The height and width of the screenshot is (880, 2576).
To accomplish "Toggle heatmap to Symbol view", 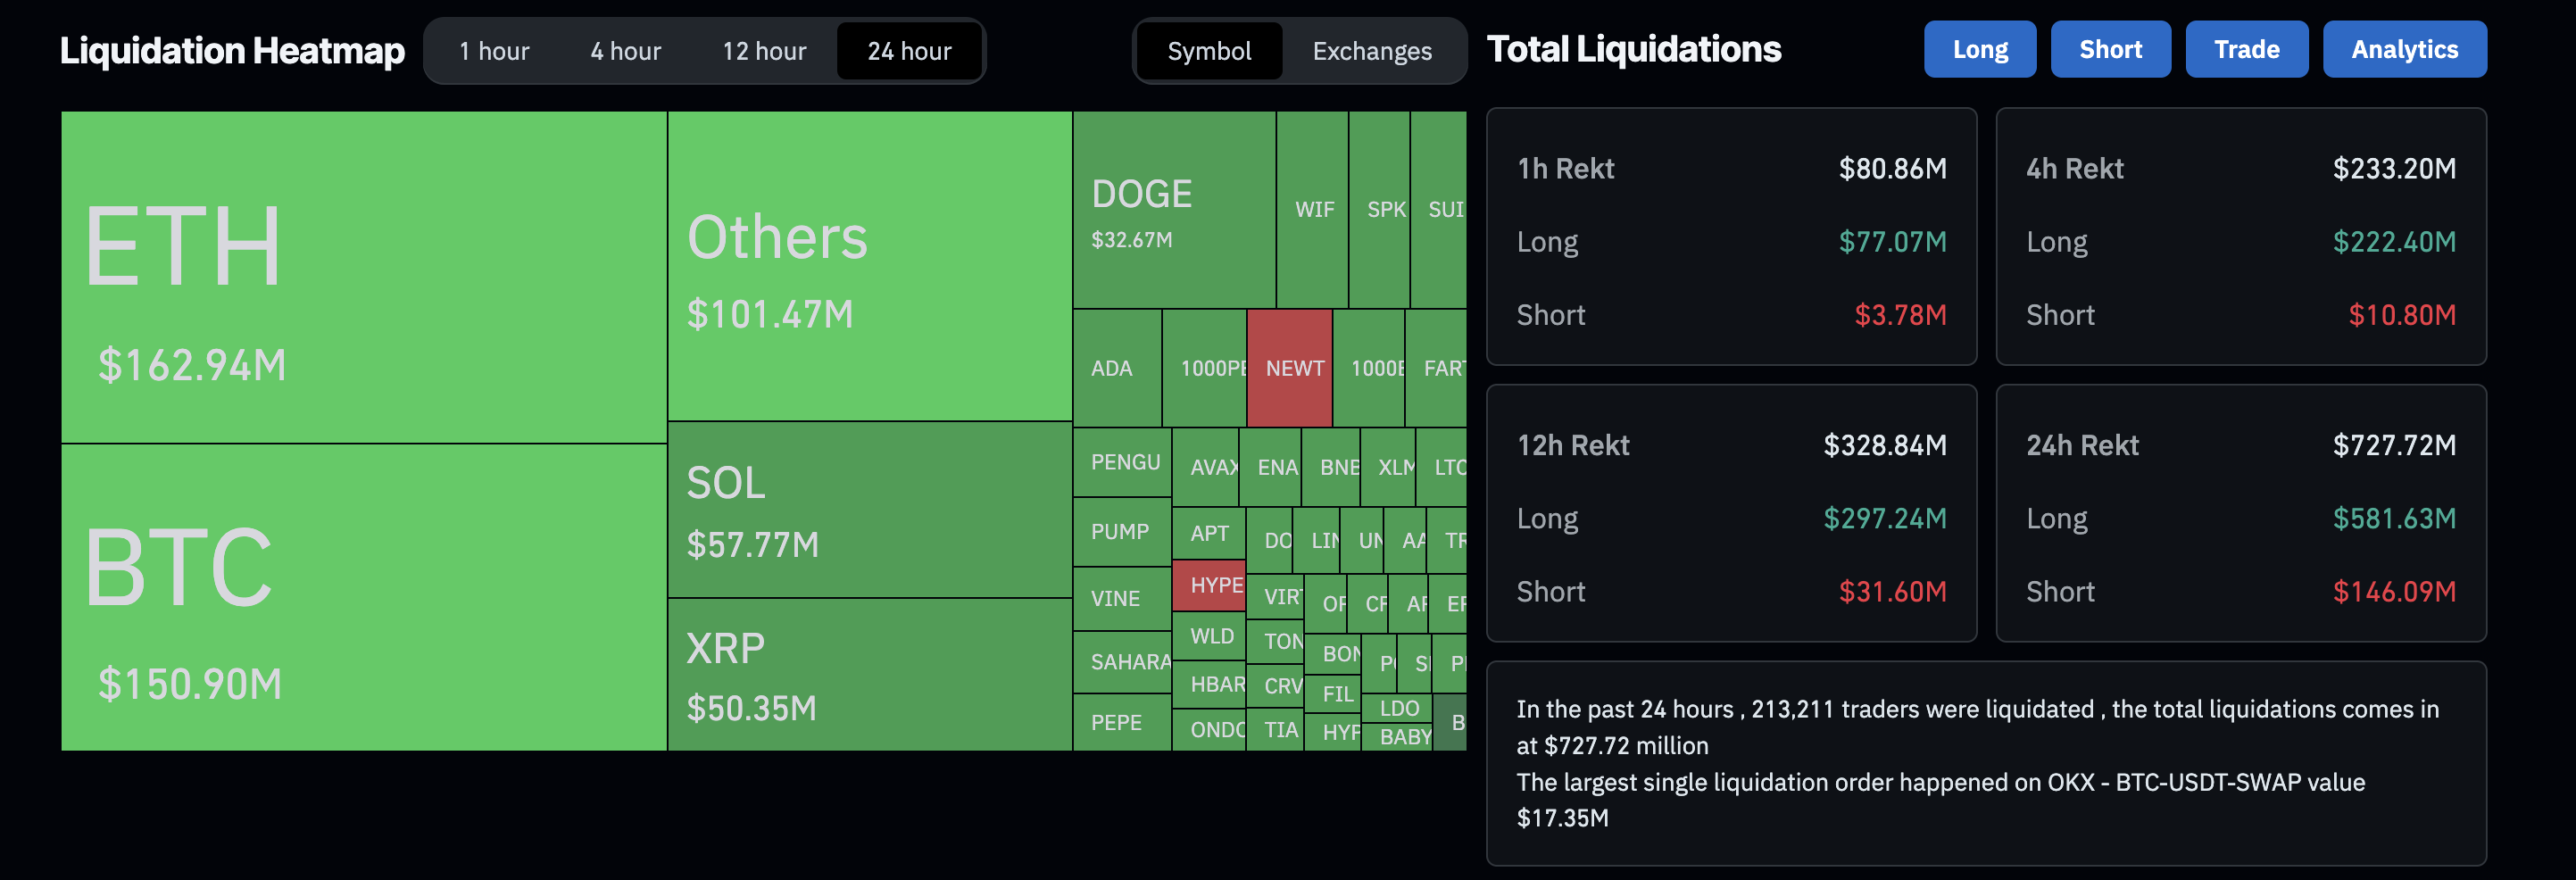I will coord(1209,51).
